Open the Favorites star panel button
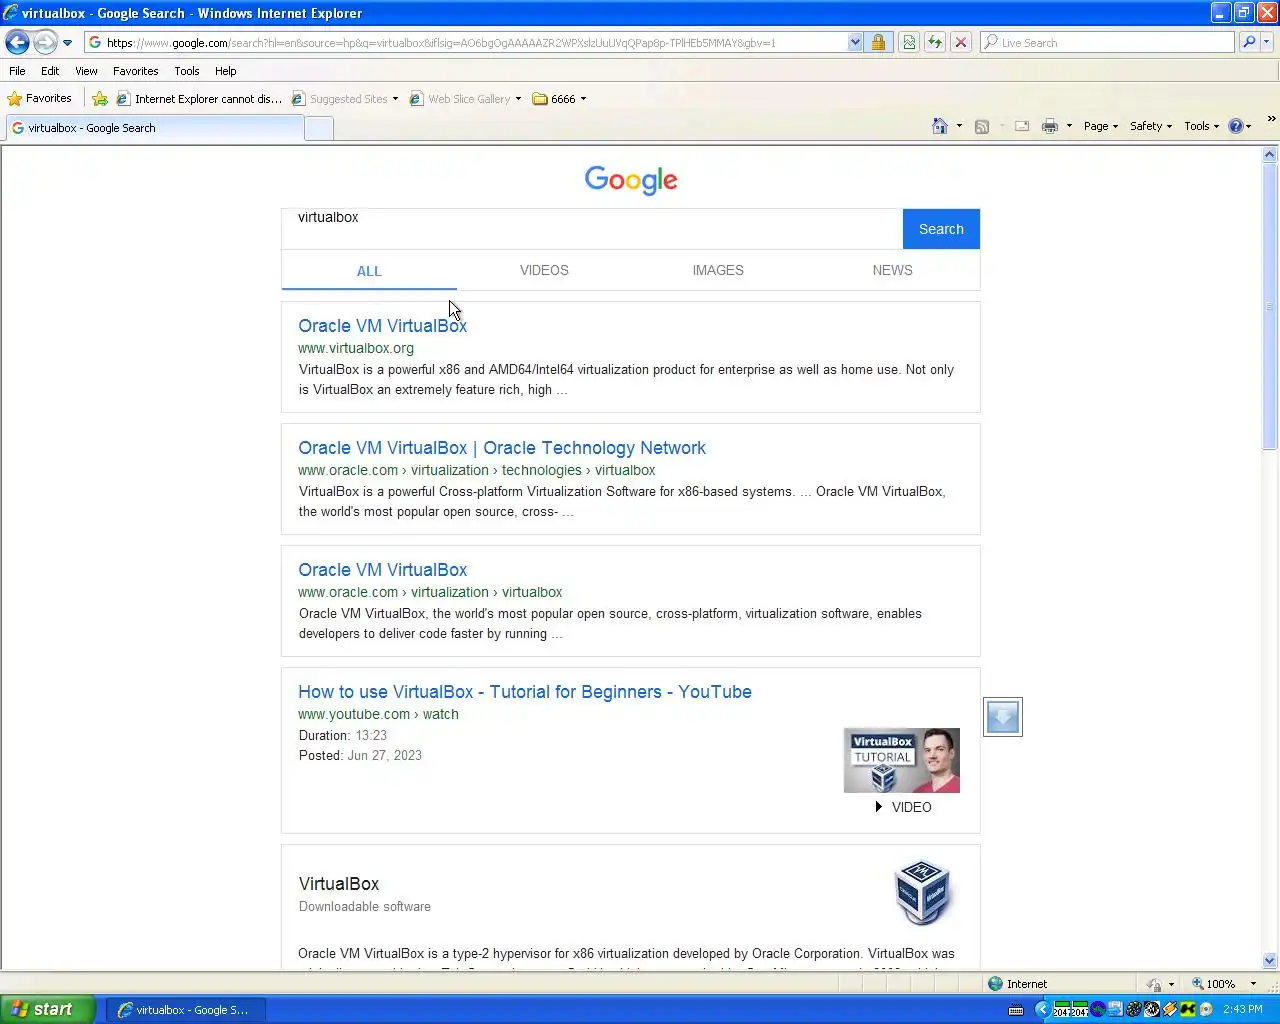 pyautogui.click(x=40, y=98)
